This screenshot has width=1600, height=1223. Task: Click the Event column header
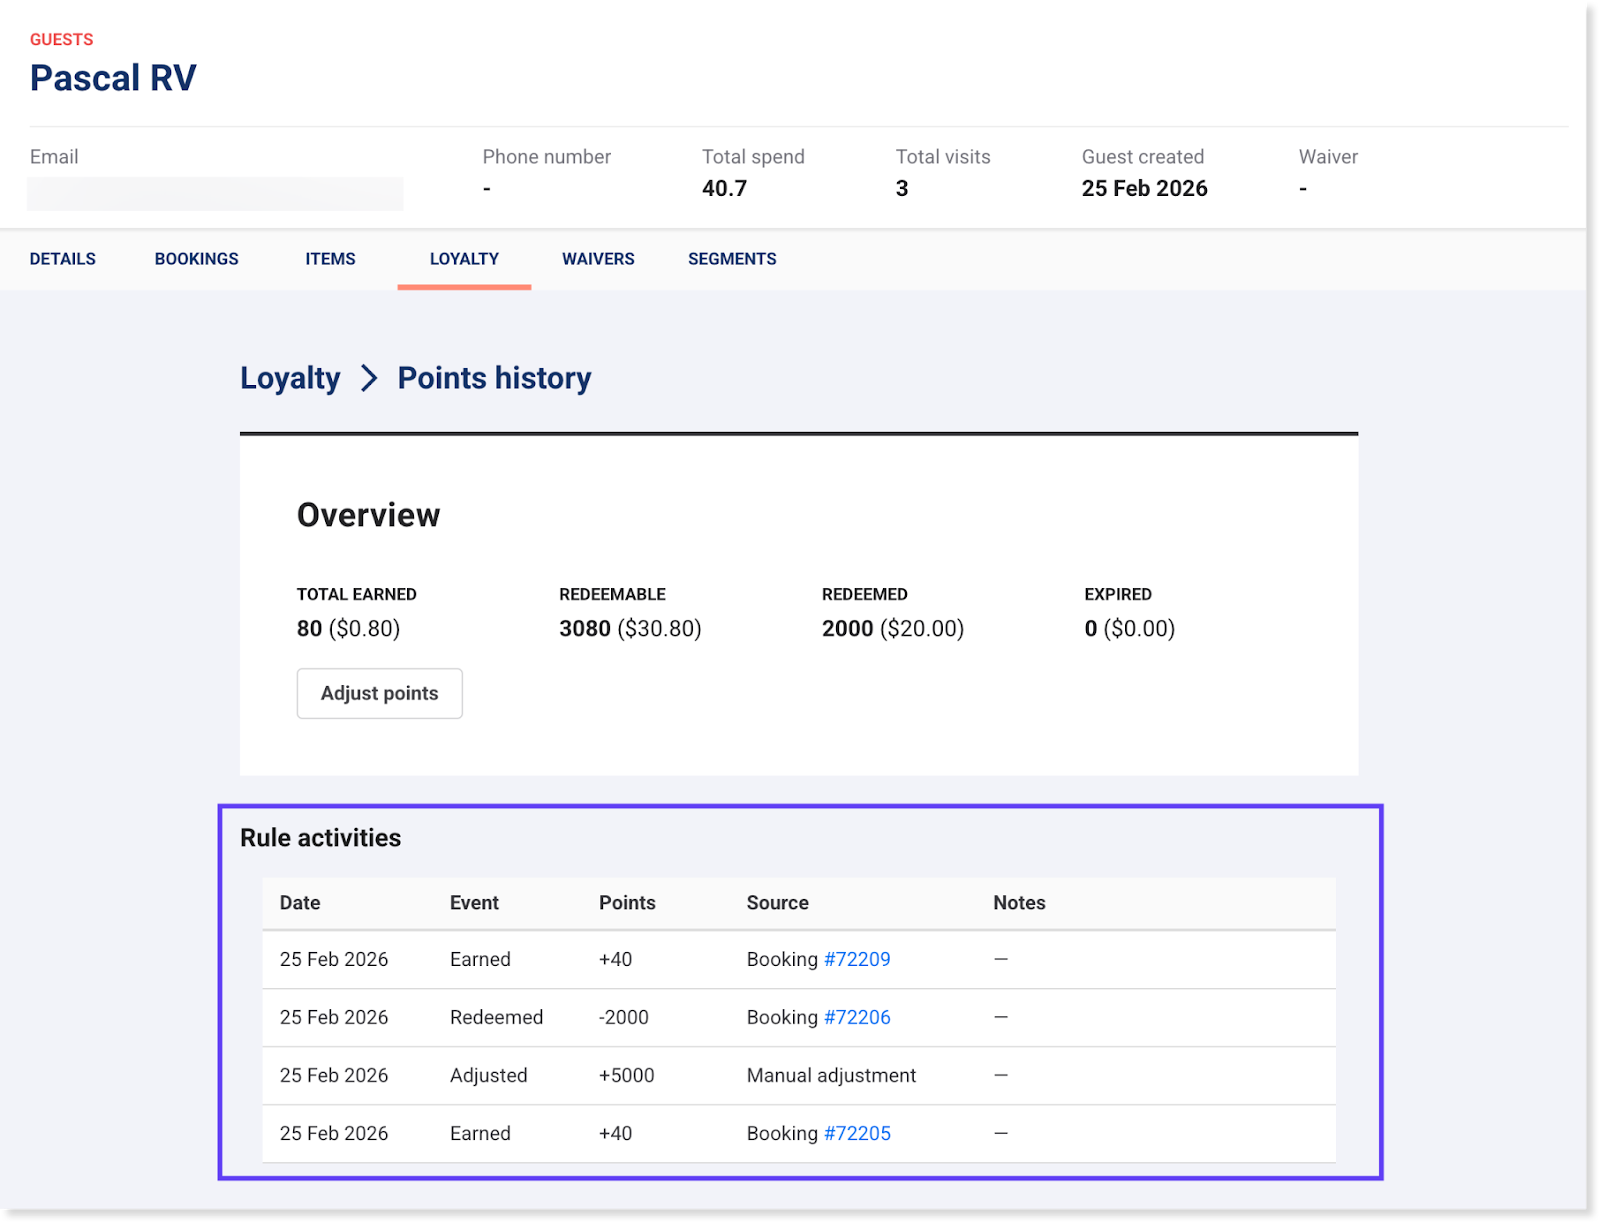(474, 903)
